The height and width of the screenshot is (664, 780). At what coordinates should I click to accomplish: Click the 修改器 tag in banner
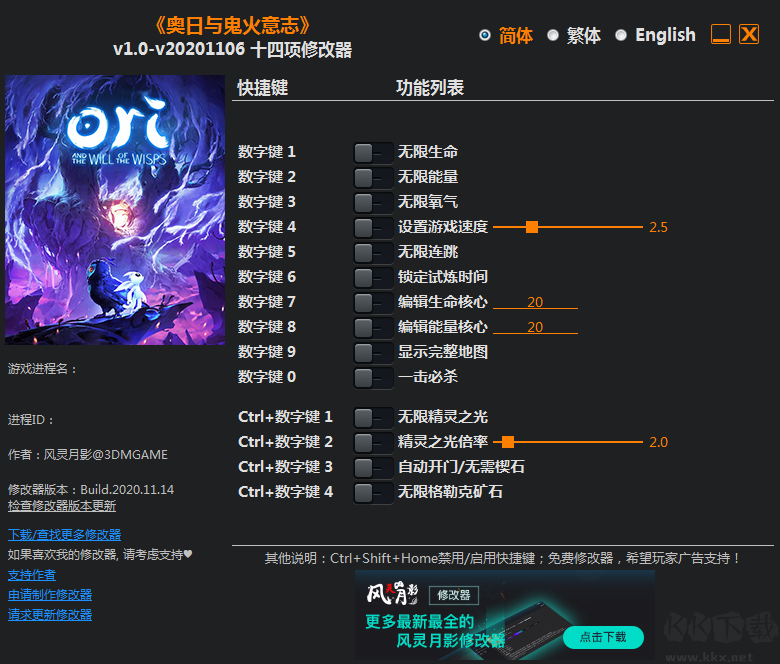tap(454, 595)
